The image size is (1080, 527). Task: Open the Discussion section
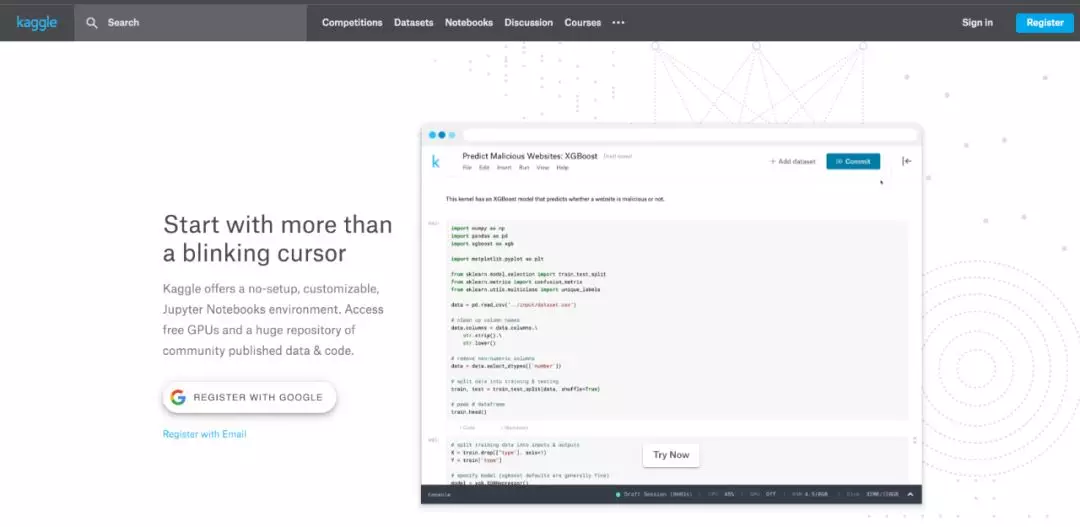[528, 23]
